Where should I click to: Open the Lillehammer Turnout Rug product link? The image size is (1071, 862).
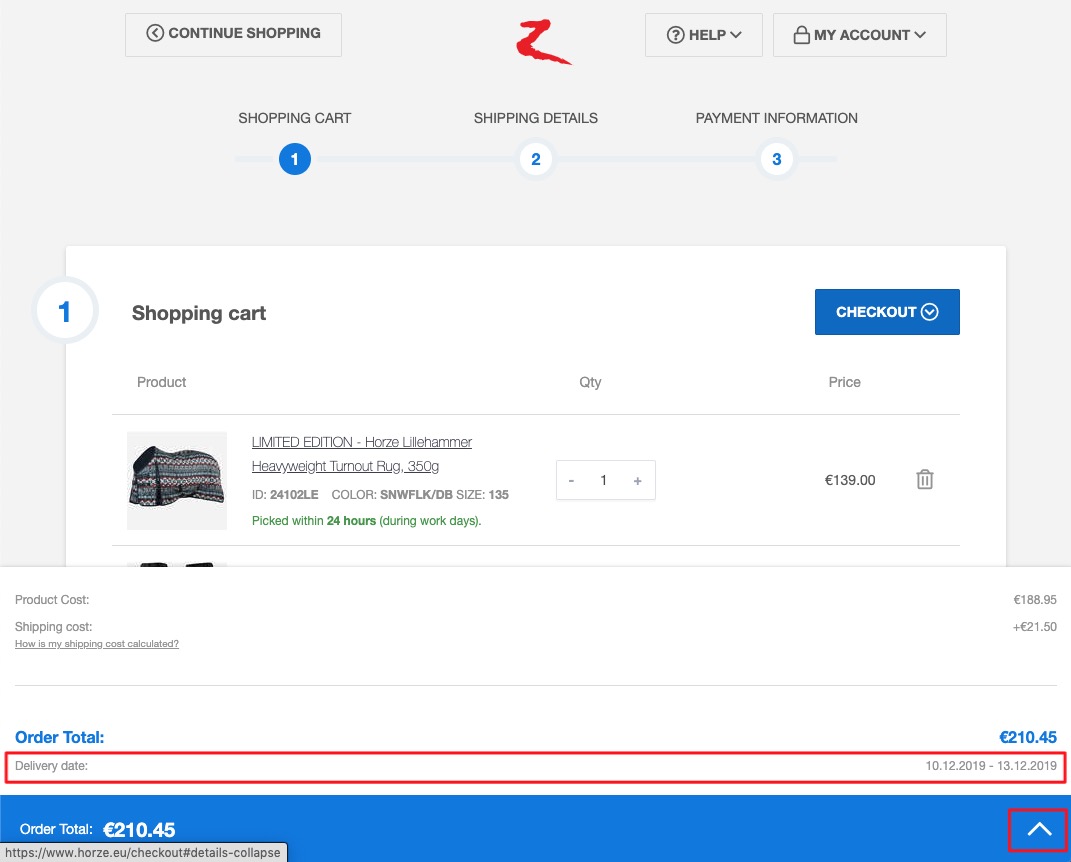point(361,454)
